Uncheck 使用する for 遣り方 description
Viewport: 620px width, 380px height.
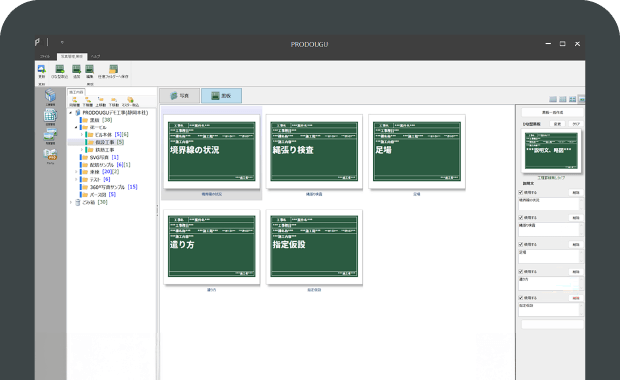521,272
